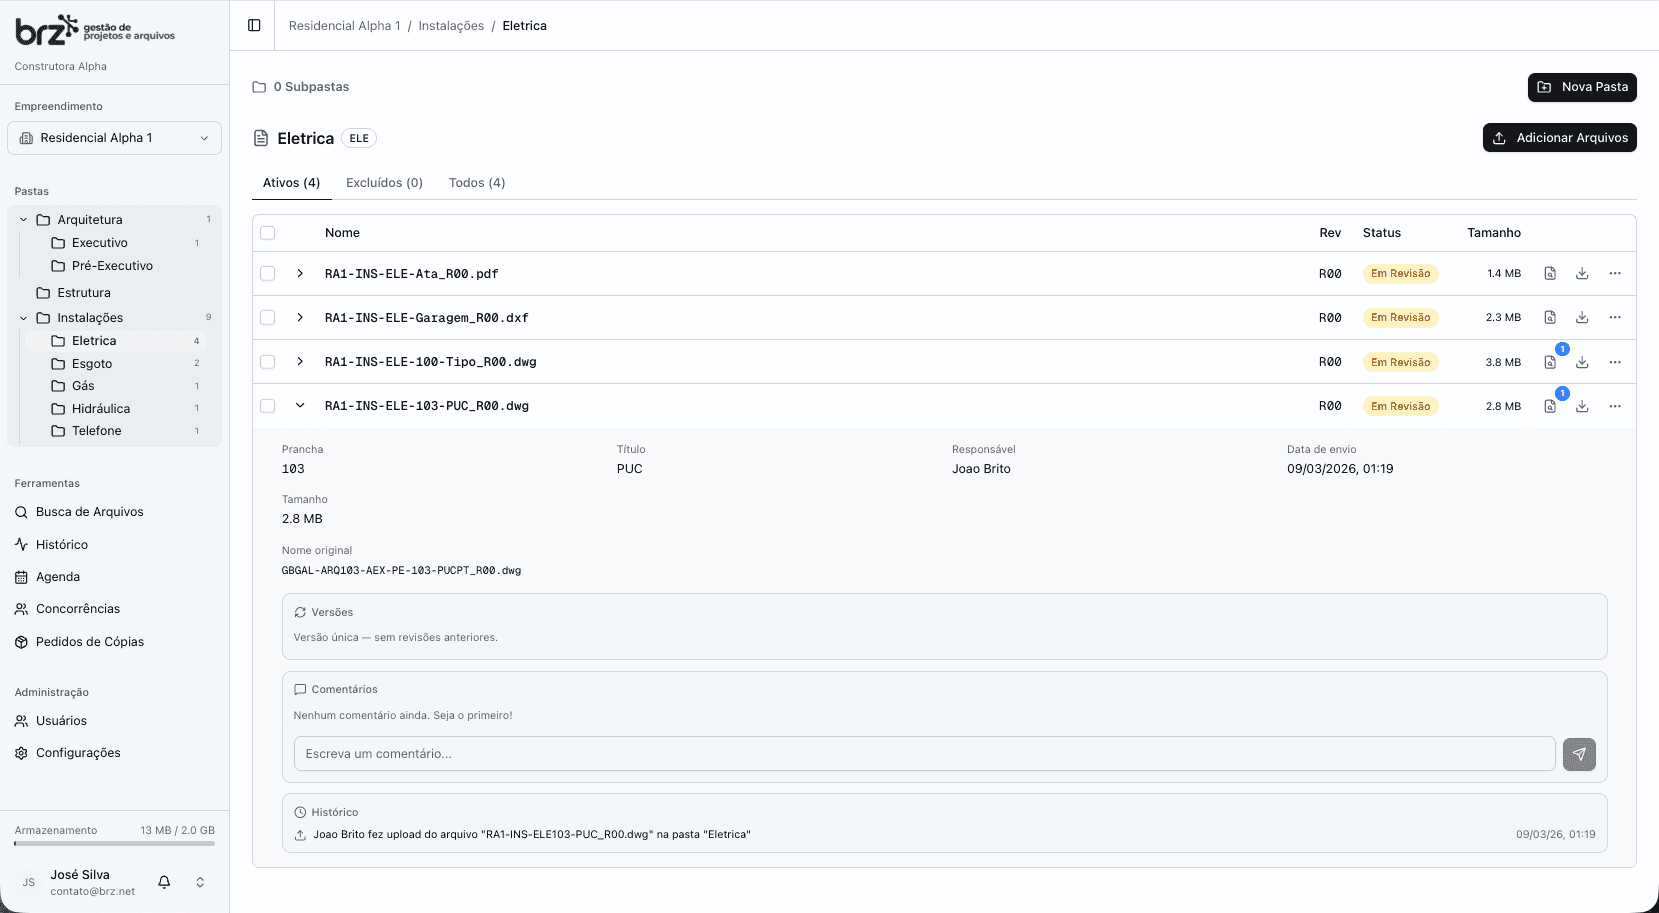Click Adicionar Arquivos button

pos(1559,138)
